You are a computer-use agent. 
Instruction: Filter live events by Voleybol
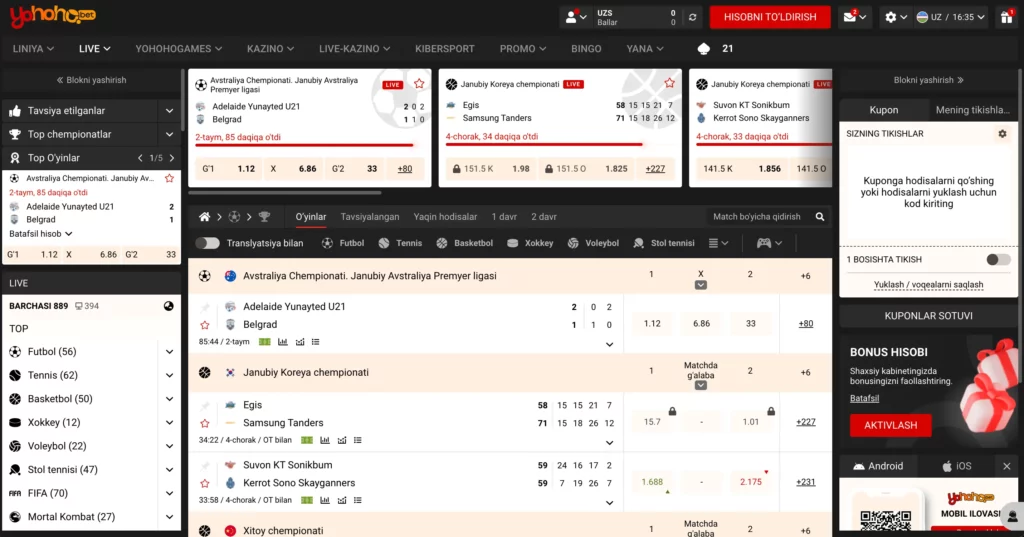[593, 243]
